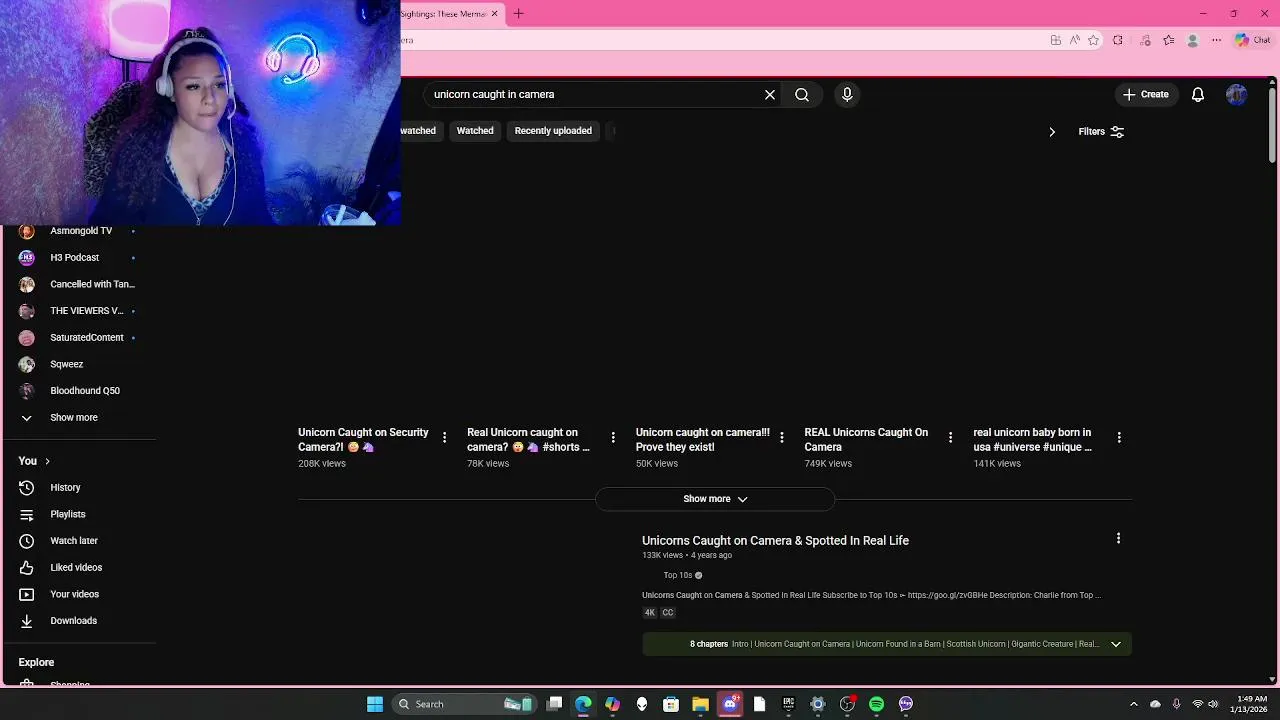Open options for REAL Unicorns Caught On Camera short
Viewport: 1280px width, 720px height.
(950, 437)
